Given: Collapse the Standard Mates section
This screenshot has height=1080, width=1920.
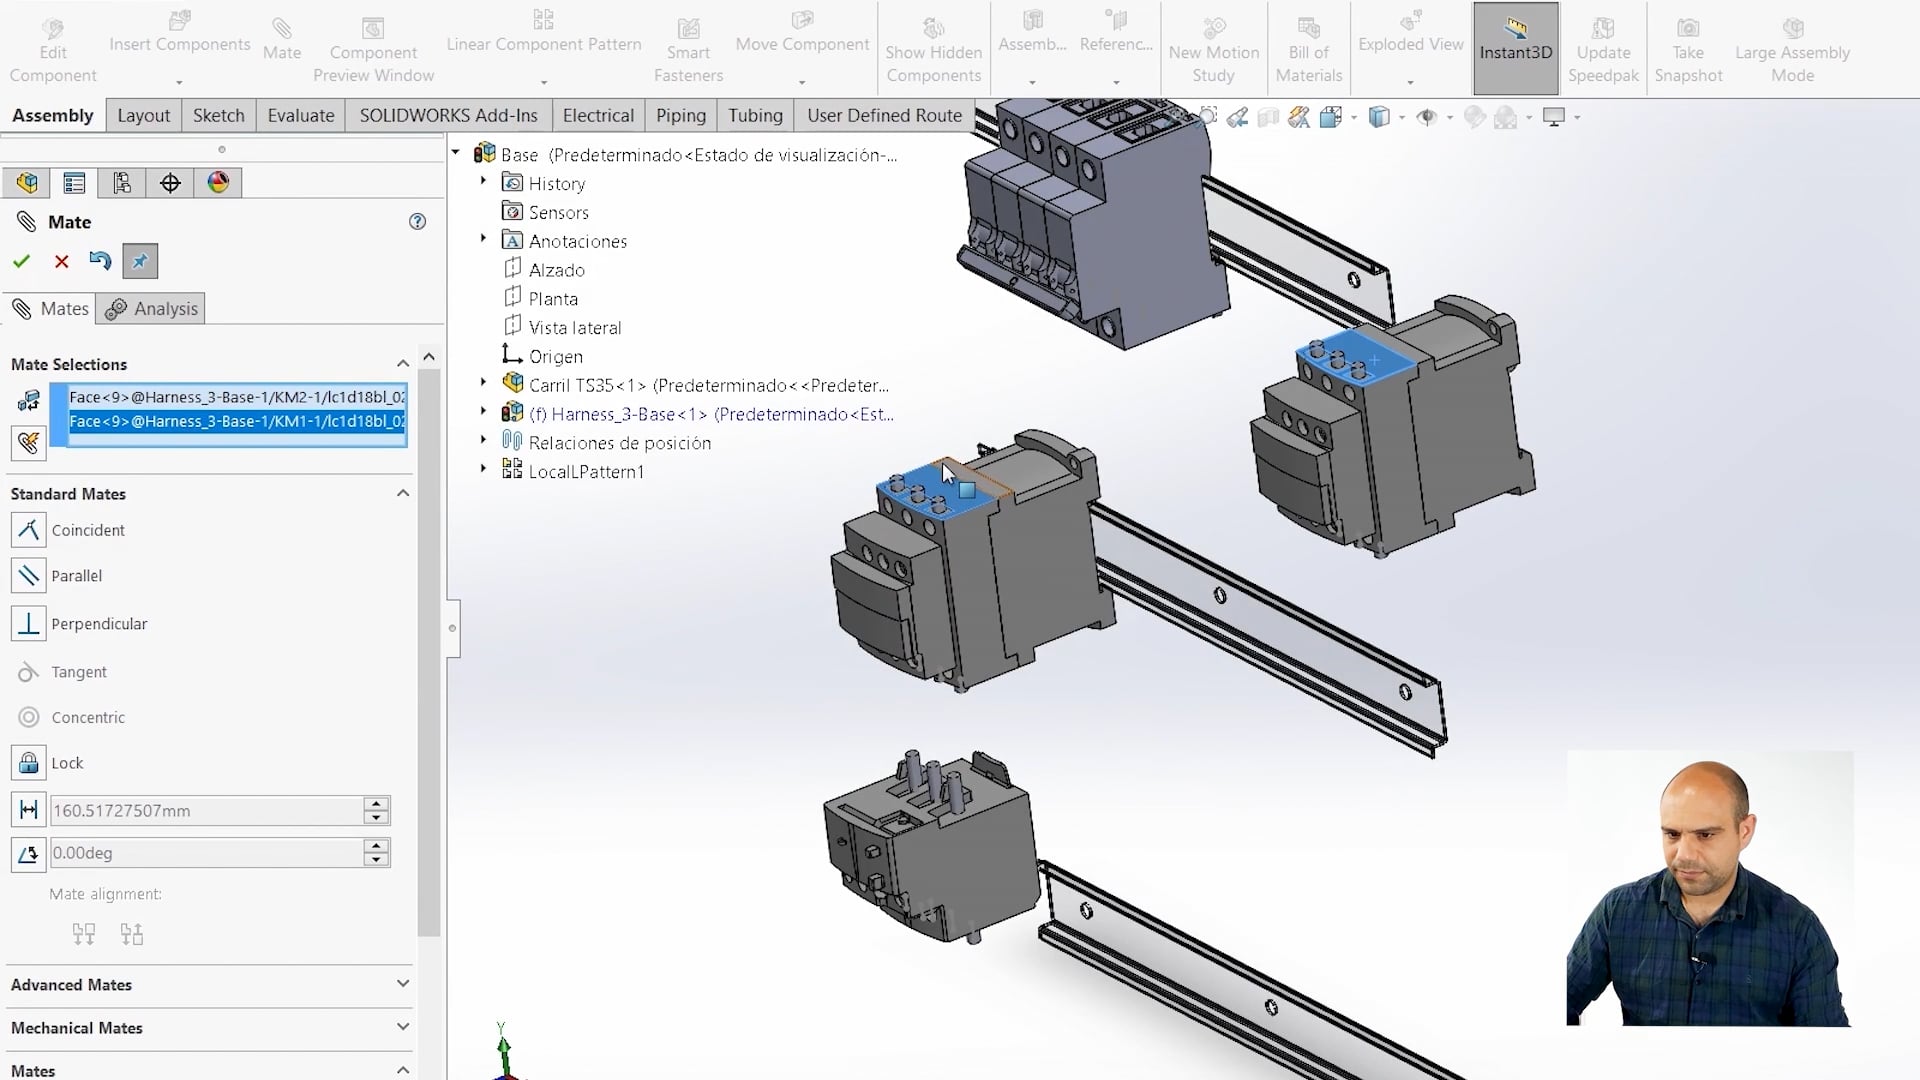Looking at the screenshot, I should (403, 493).
